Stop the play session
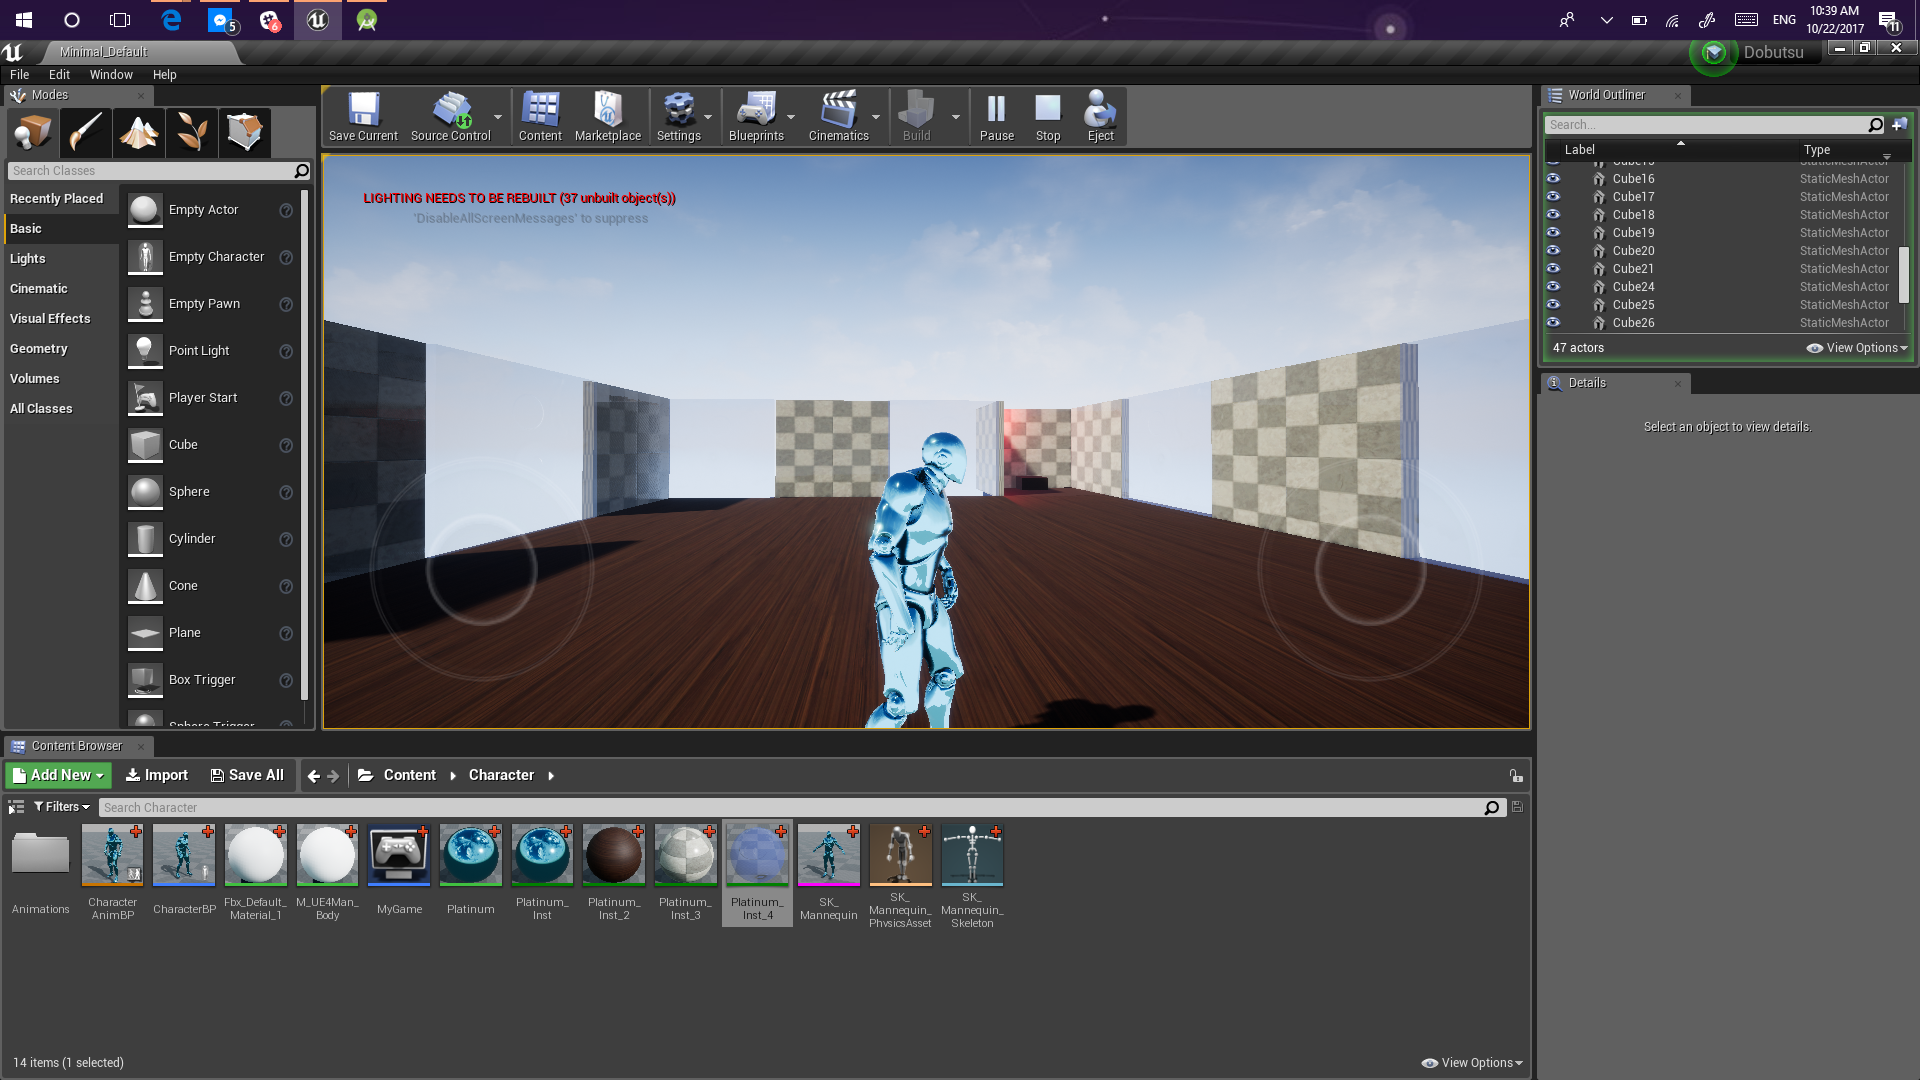The height and width of the screenshot is (1080, 1920). [x=1047, y=116]
